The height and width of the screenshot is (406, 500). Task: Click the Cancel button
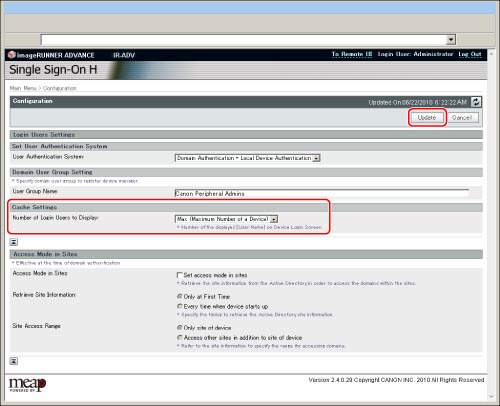(462, 118)
